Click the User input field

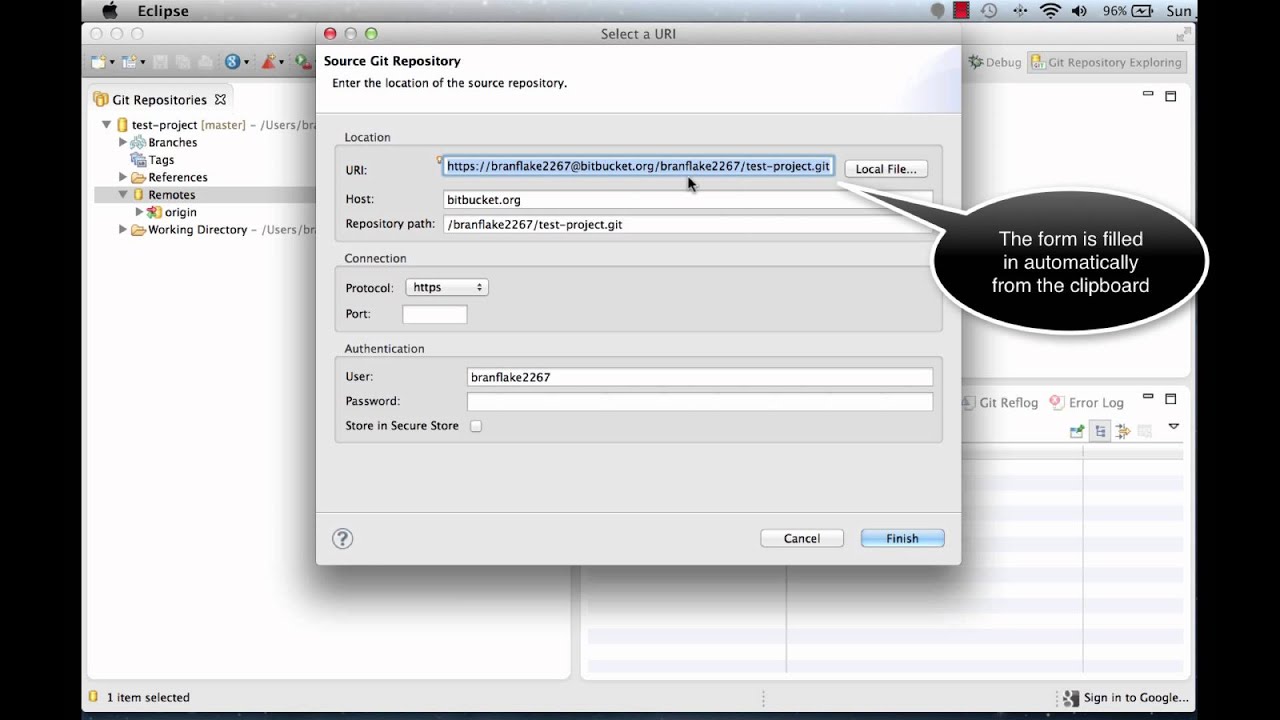(700, 377)
